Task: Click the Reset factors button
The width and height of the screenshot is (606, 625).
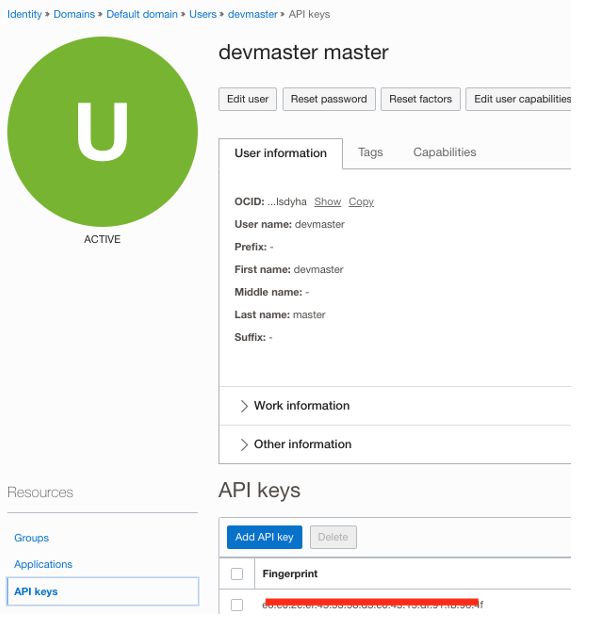Action: [421, 99]
